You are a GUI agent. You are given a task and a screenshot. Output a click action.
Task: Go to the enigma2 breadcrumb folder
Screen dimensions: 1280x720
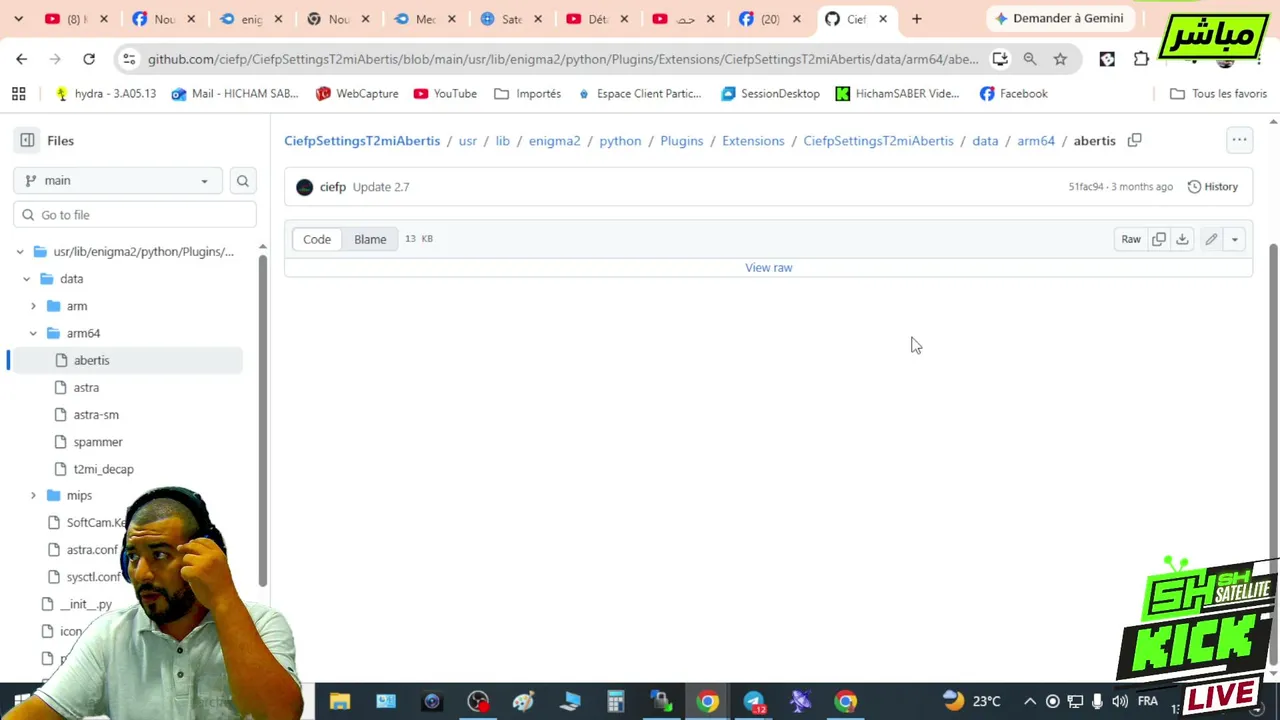click(x=554, y=141)
